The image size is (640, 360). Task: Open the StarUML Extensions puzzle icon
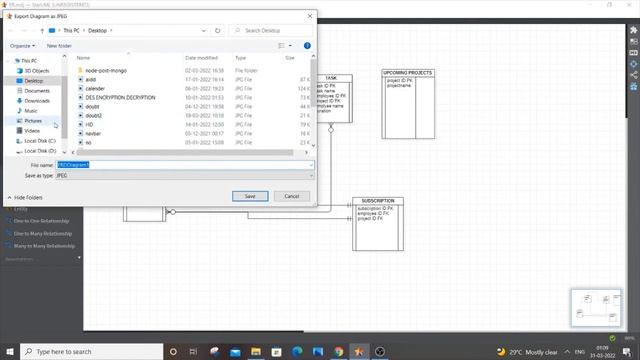[x=633, y=30]
